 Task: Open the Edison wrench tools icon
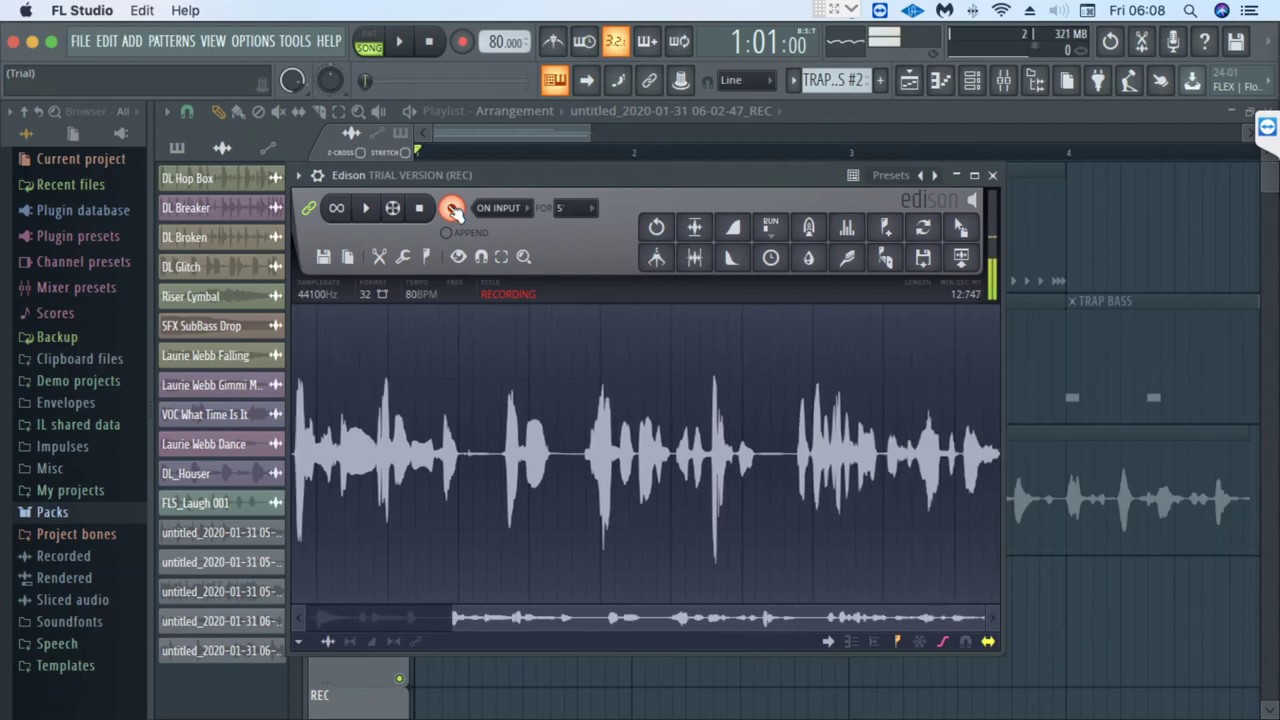403,257
